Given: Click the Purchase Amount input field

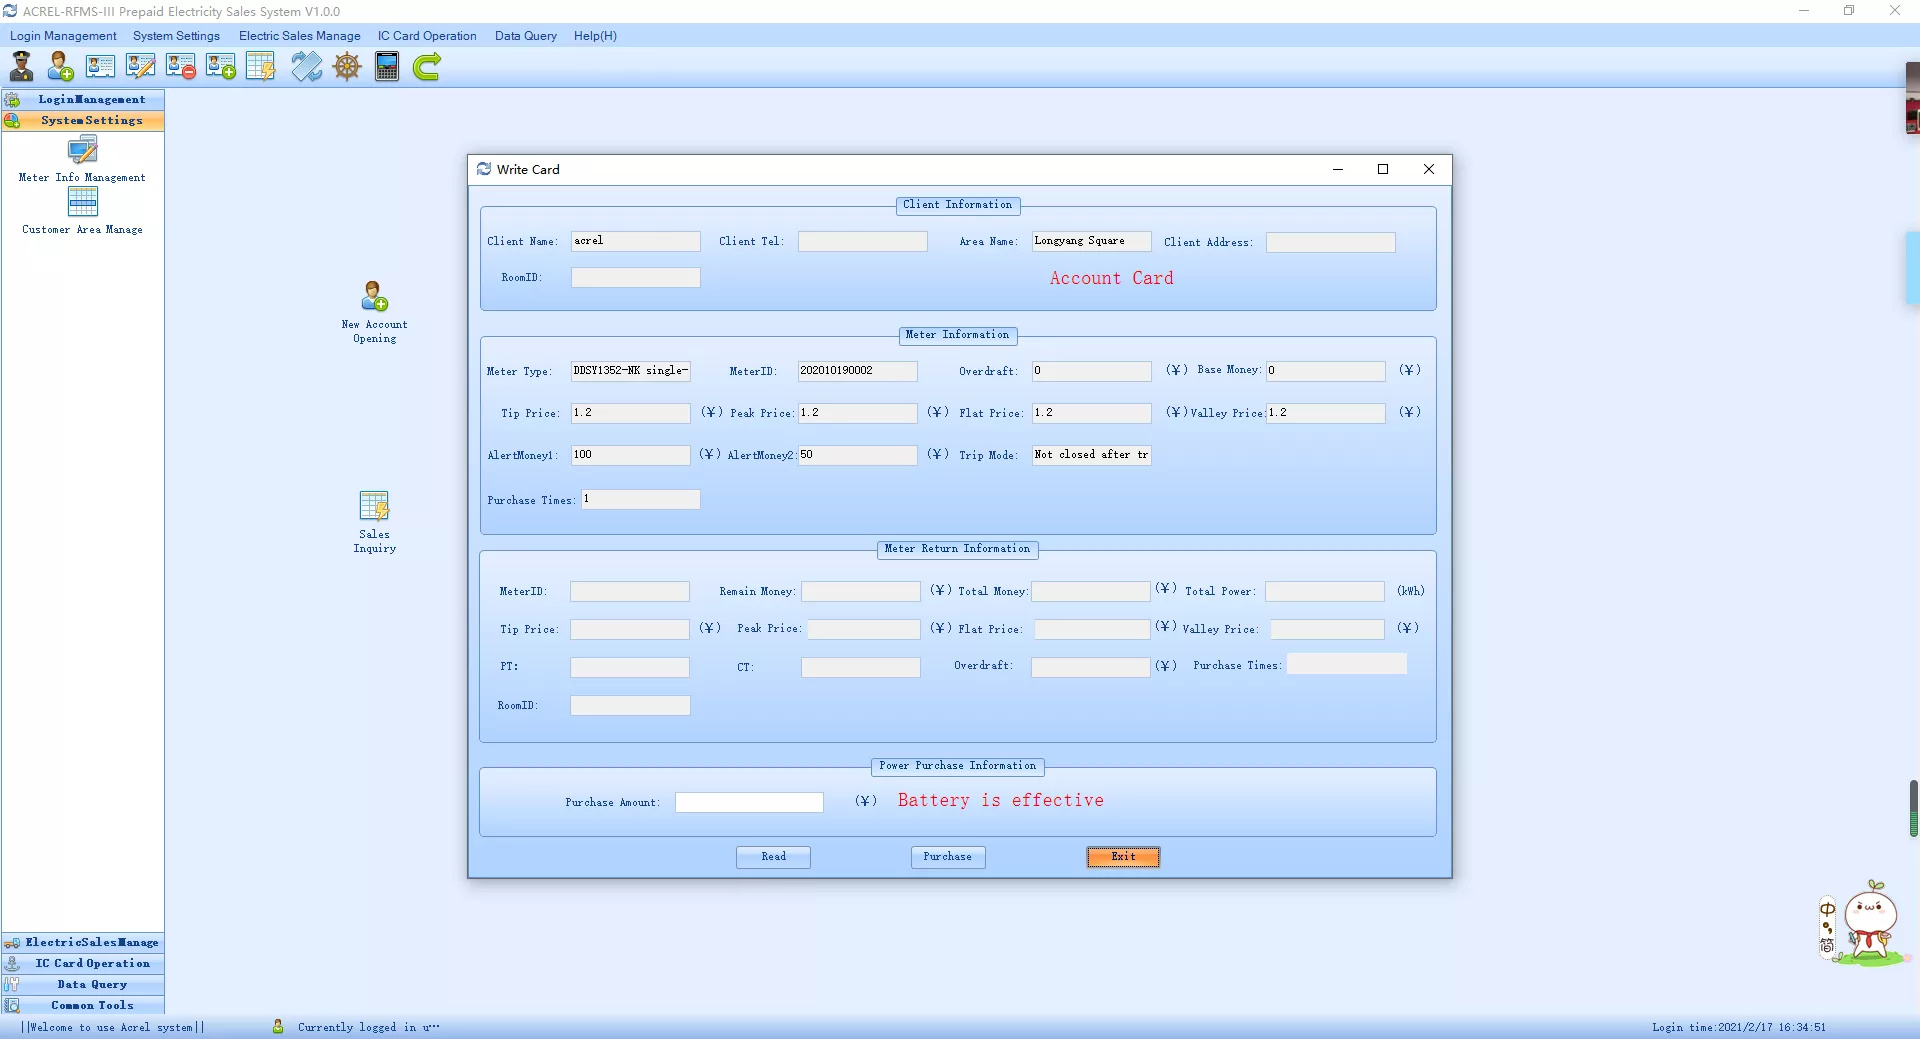Looking at the screenshot, I should point(749,802).
